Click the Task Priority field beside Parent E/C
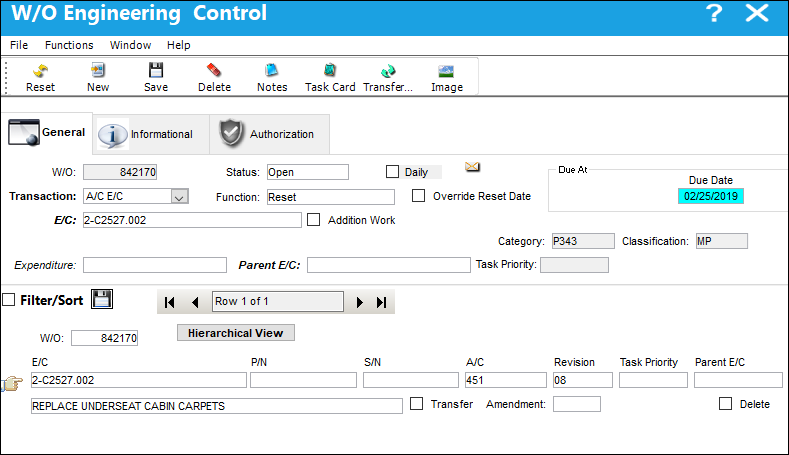The height and width of the screenshot is (455, 789). (x=574, y=265)
